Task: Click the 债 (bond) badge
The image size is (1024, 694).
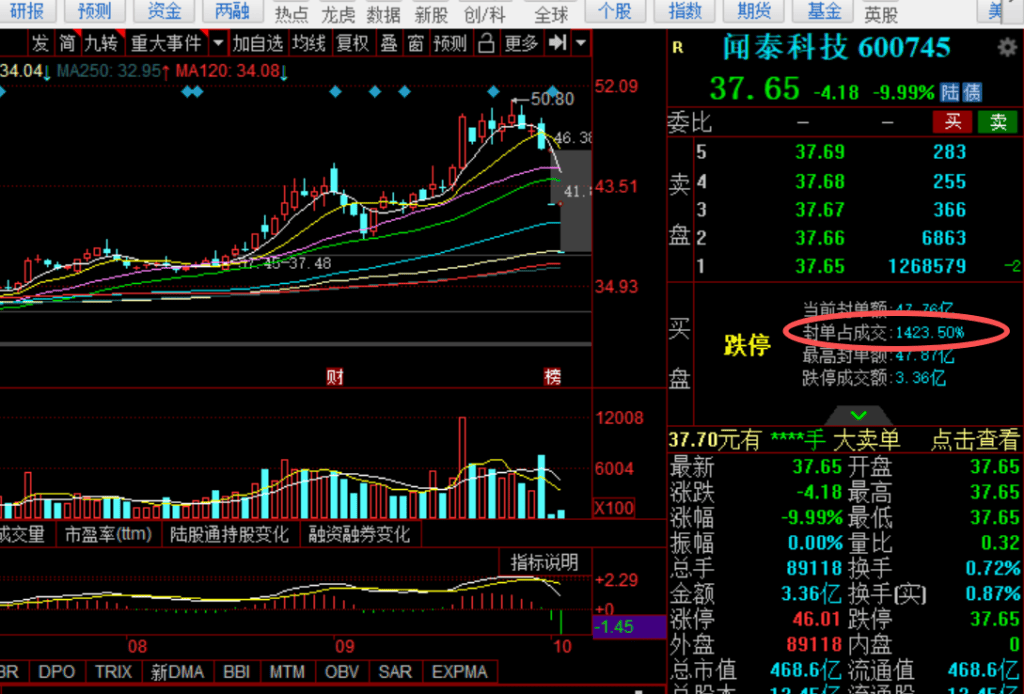Action: [971, 92]
